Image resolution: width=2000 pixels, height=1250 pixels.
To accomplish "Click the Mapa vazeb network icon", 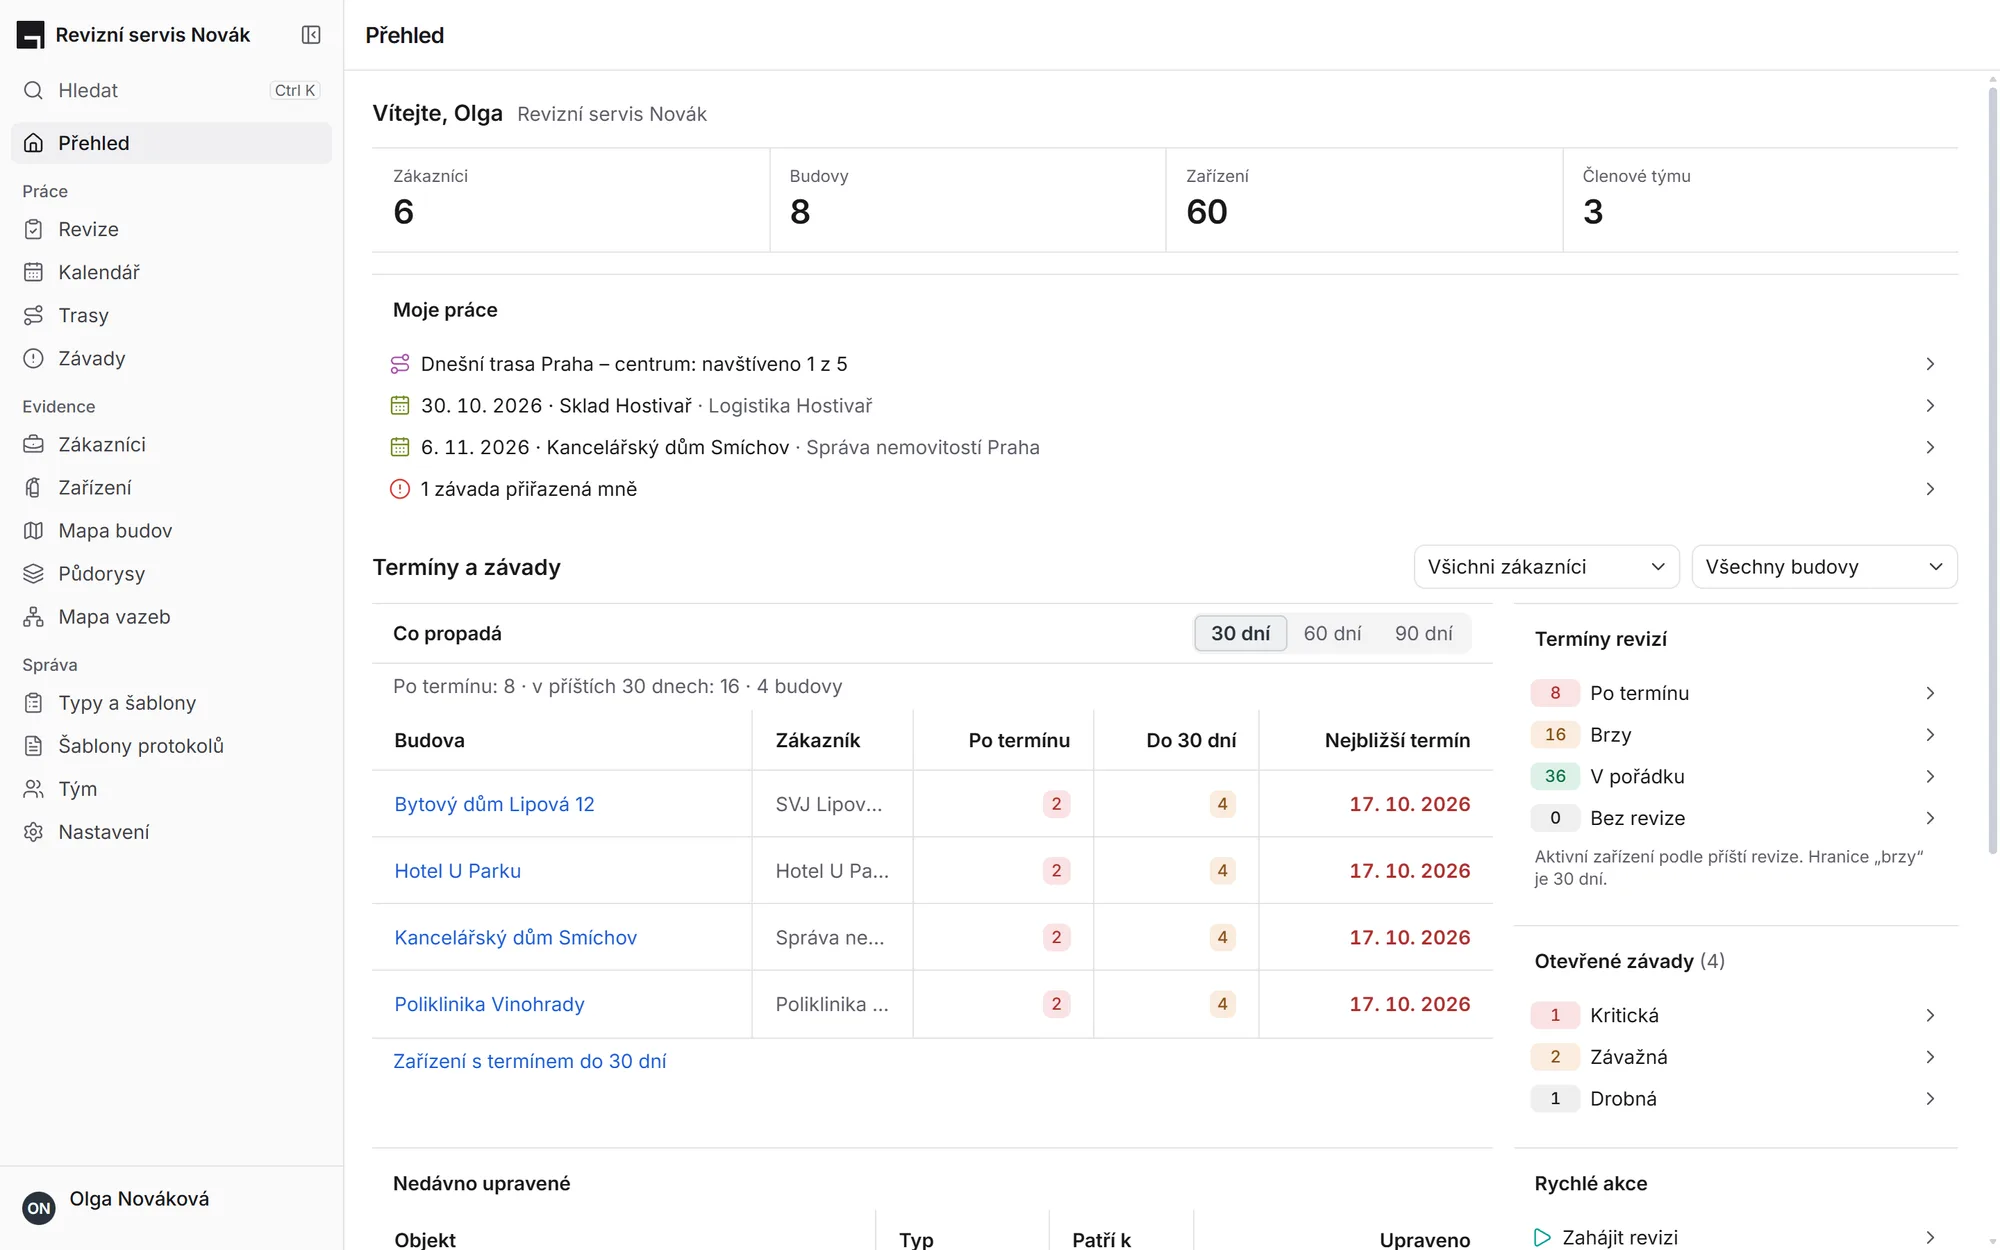I will tap(33, 616).
